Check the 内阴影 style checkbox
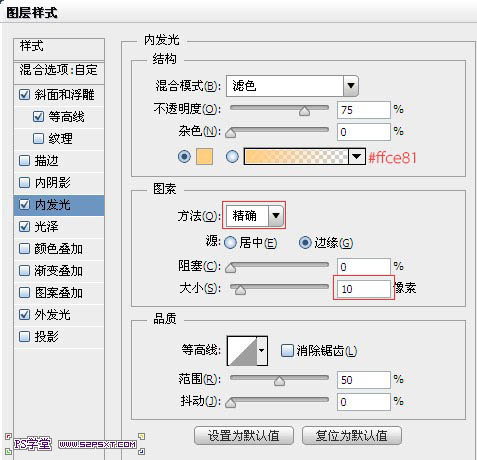477x460 pixels. pyautogui.click(x=24, y=182)
